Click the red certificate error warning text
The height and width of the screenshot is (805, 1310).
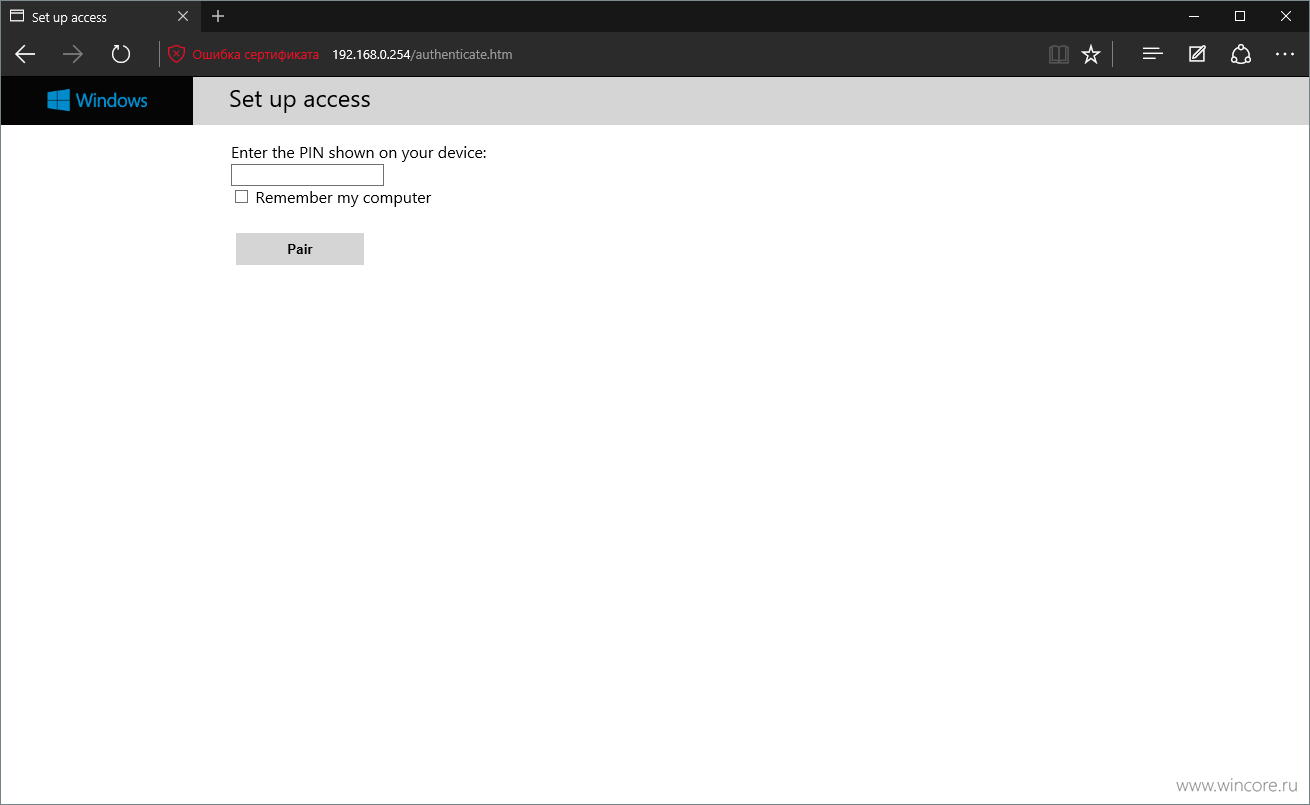click(255, 54)
